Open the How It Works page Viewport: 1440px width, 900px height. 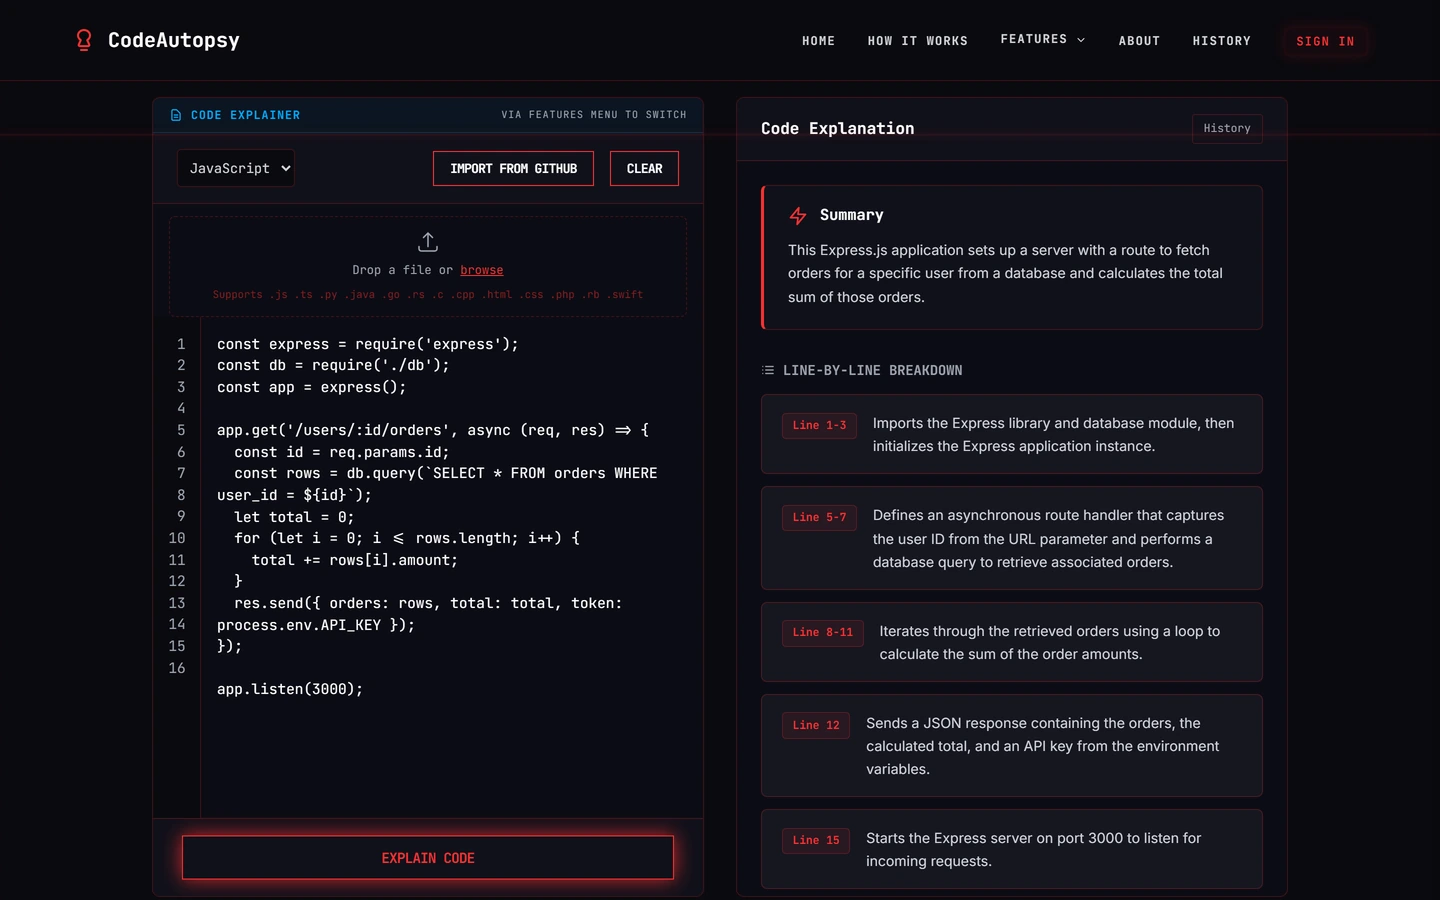[x=918, y=41]
